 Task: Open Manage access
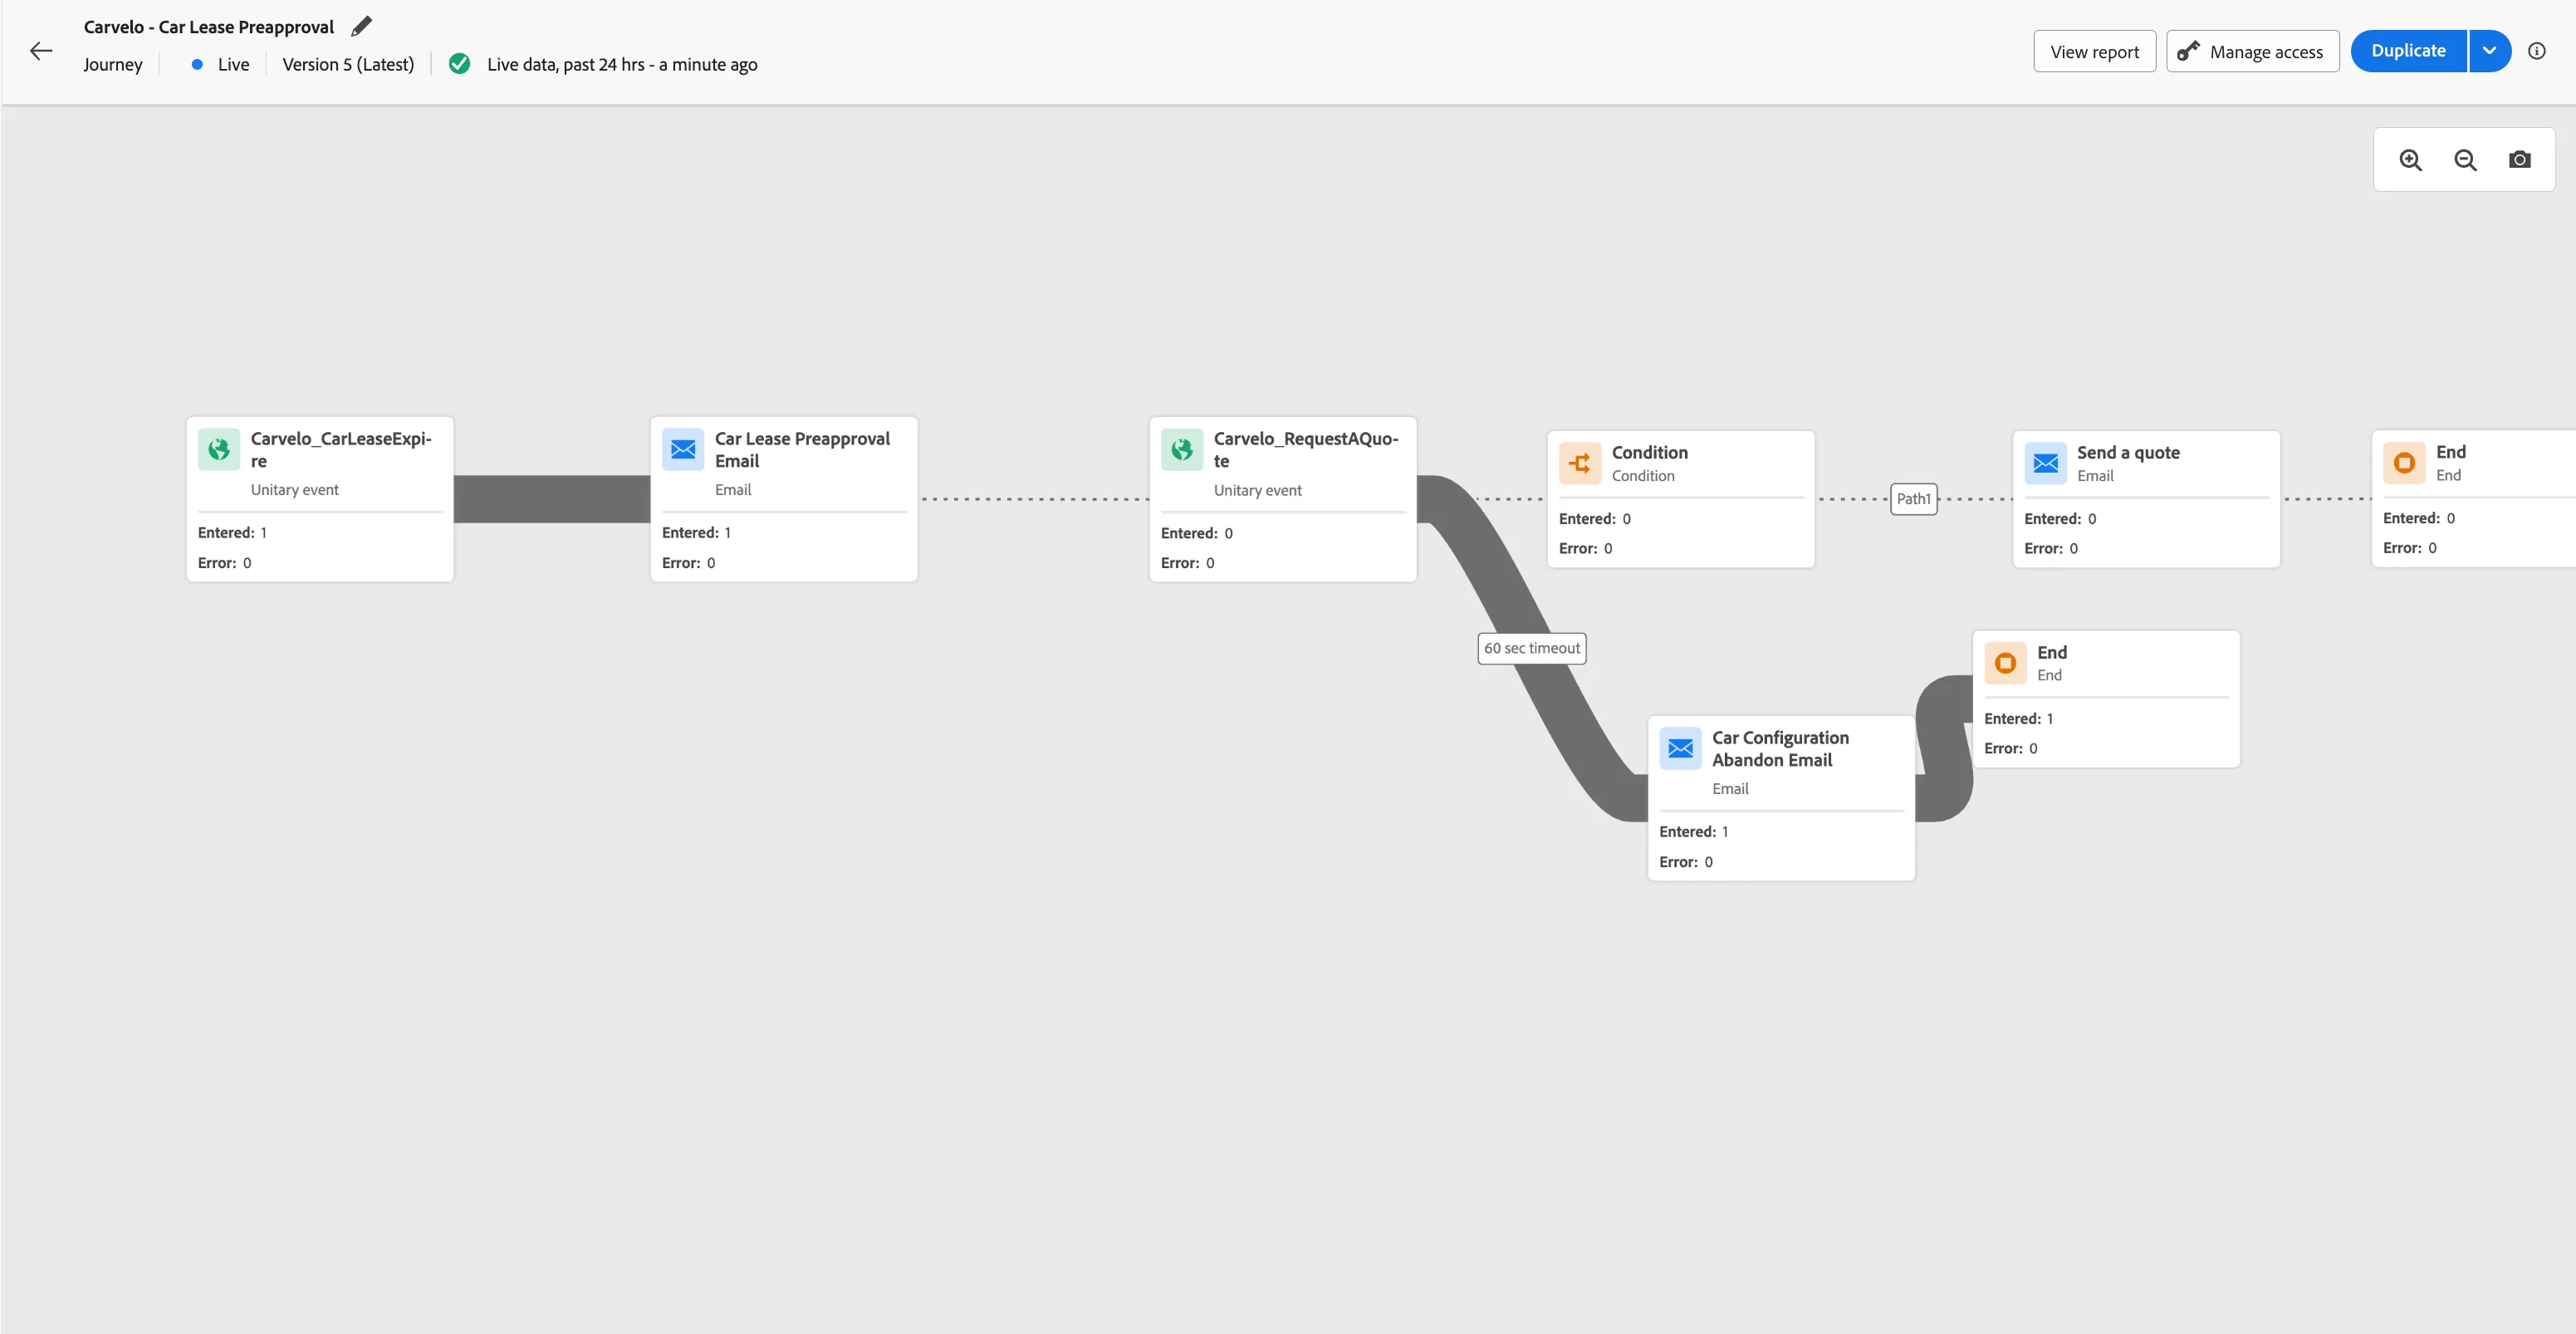(x=2252, y=51)
